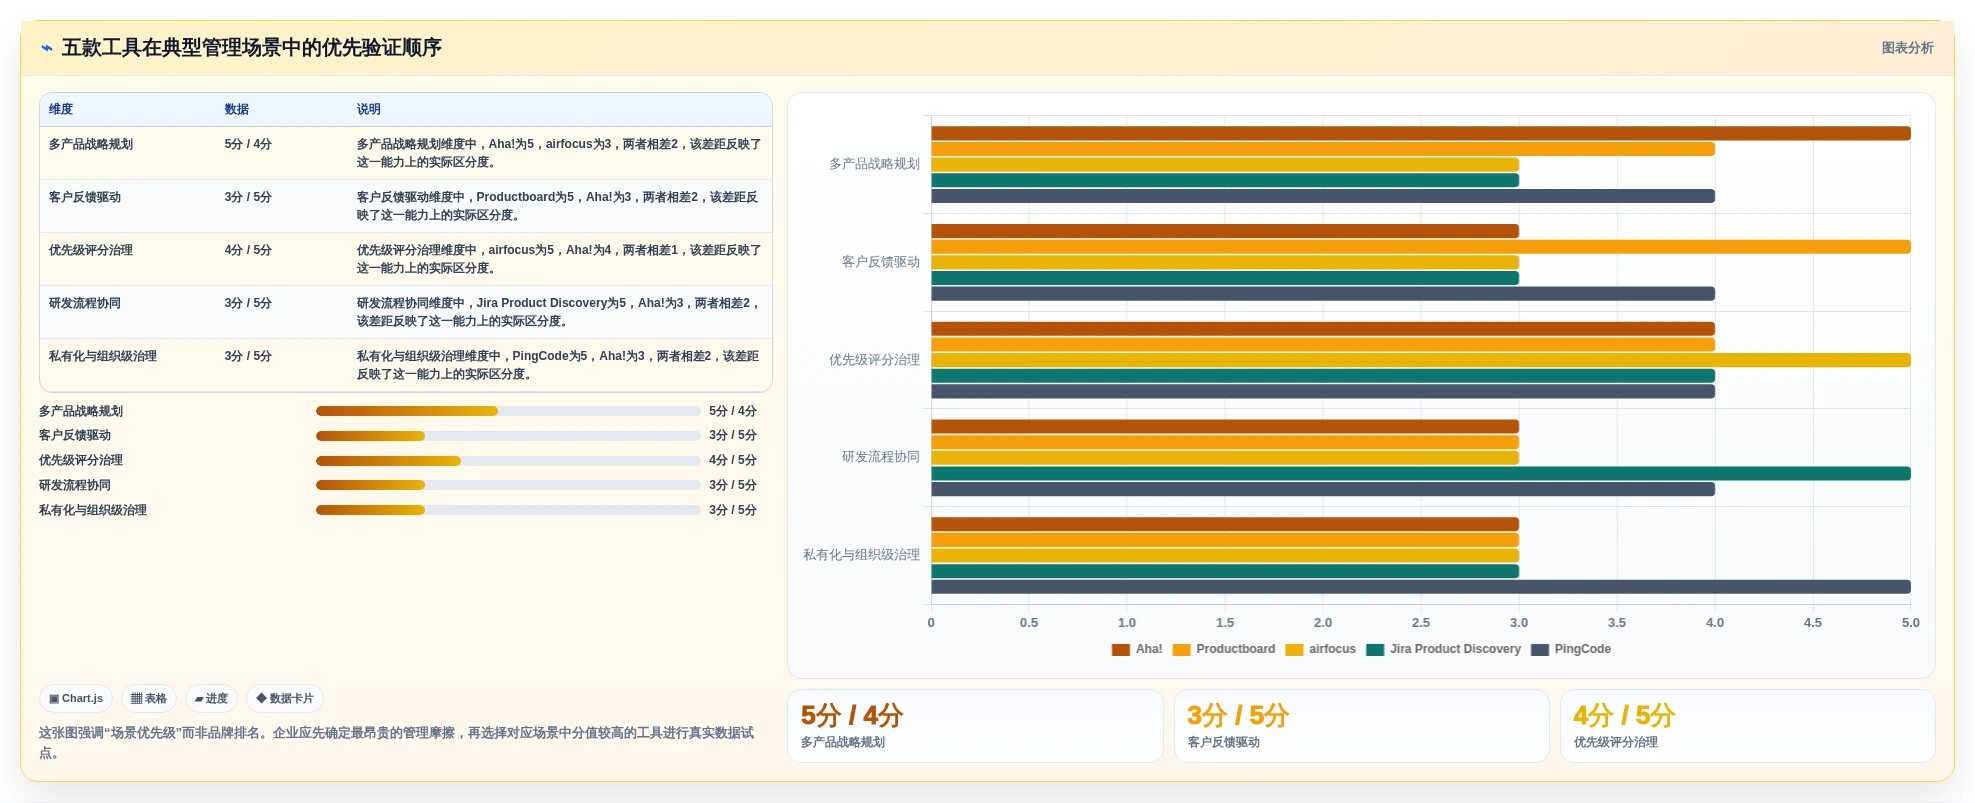The width and height of the screenshot is (1975, 803).
Task: Click the 客户反馈驱动 progress bar
Action: tap(508, 436)
